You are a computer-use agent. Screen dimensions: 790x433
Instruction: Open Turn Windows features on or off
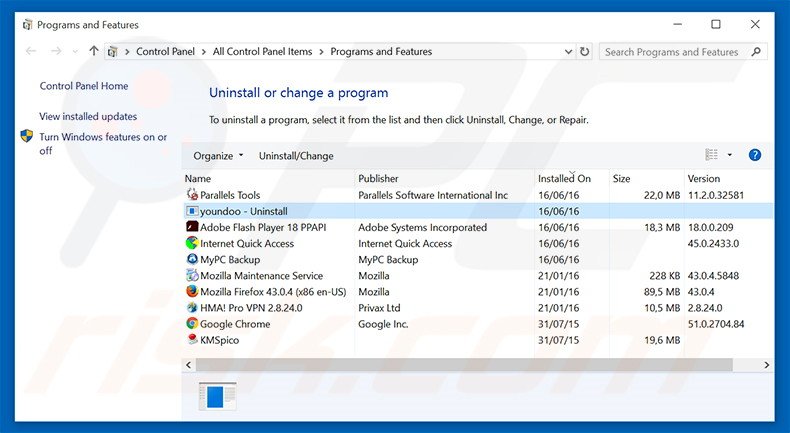[103, 143]
